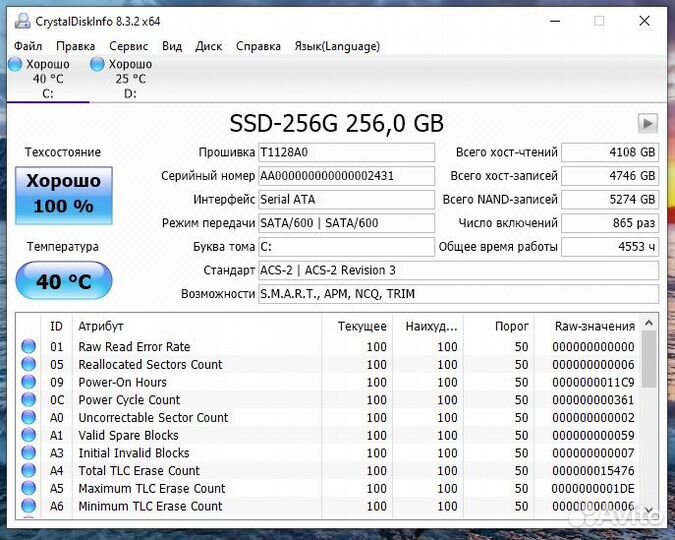675x540 pixels.
Task: Open the Язык(Language) menu
Action: click(337, 46)
